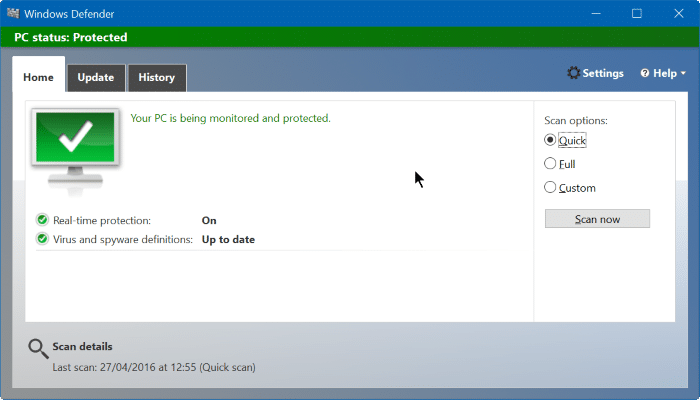
Task: Select the Quick scan radio button
Action: point(550,140)
